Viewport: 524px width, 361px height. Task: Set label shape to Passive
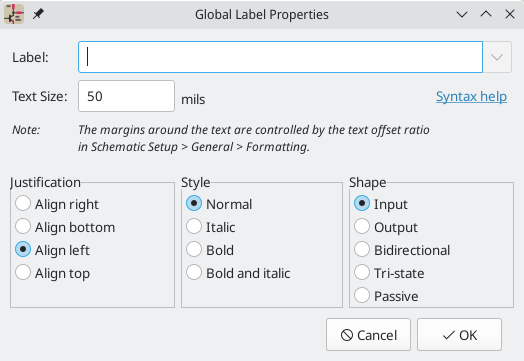pyautogui.click(x=386, y=296)
